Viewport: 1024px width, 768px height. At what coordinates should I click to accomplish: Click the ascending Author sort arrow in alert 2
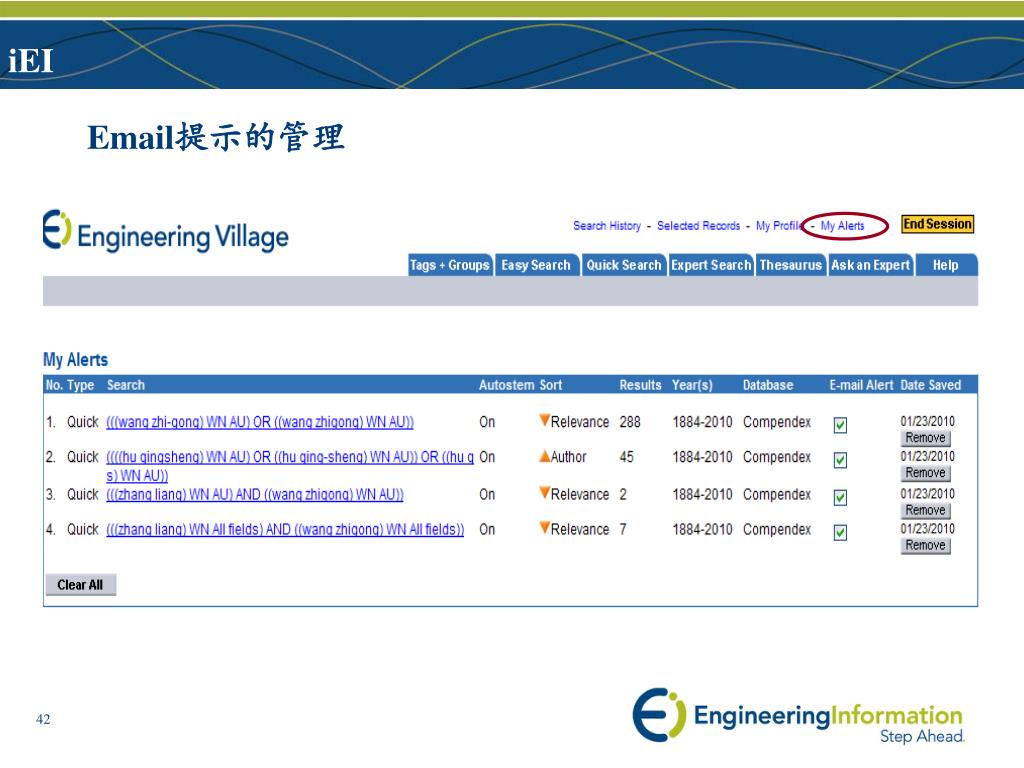pyautogui.click(x=544, y=456)
